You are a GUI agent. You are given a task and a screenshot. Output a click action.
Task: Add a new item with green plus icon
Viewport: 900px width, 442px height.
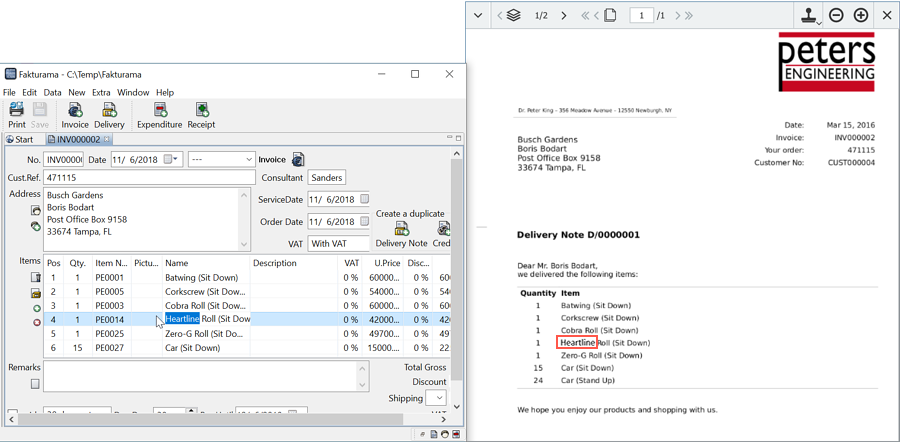click(36, 308)
